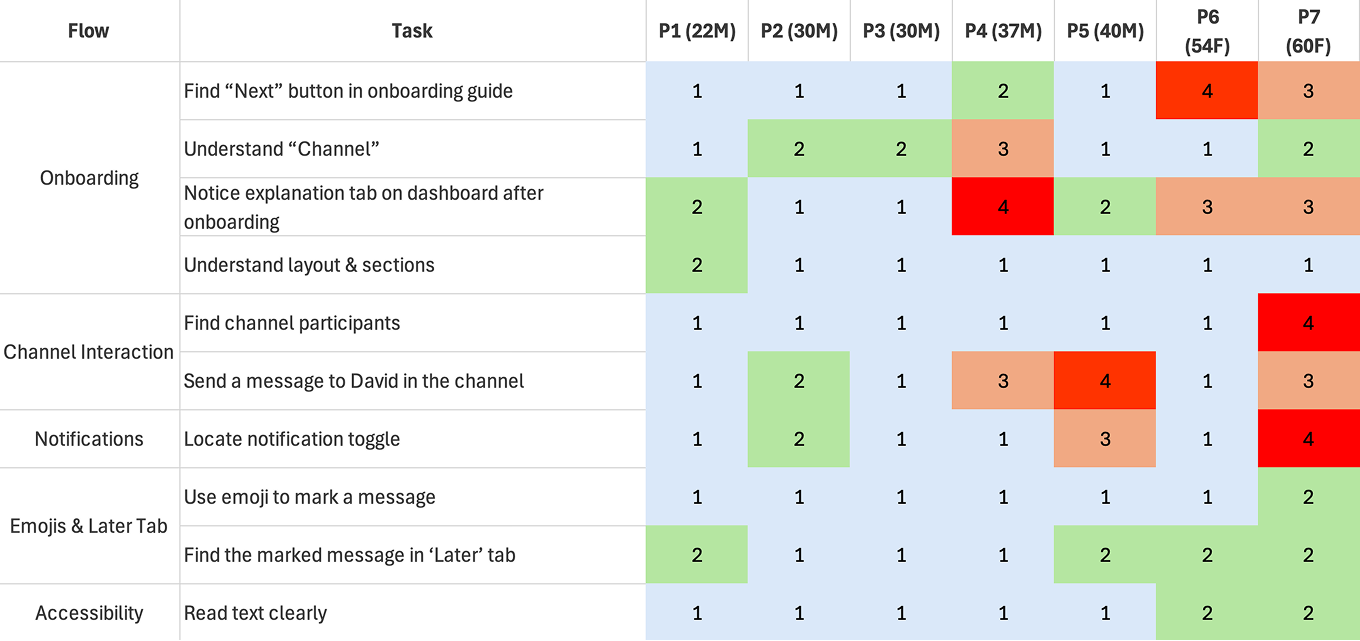Click green P1 cell in Understand layout row
Viewport: 1360px width, 641px height.
[697, 265]
